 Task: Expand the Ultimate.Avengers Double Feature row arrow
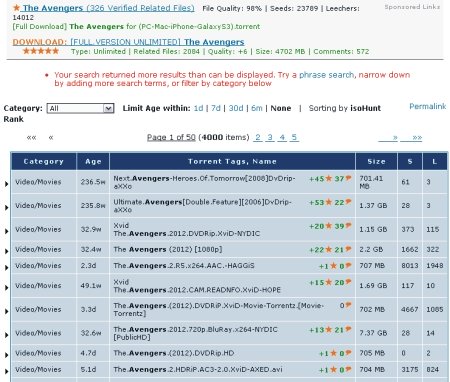click(x=6, y=207)
